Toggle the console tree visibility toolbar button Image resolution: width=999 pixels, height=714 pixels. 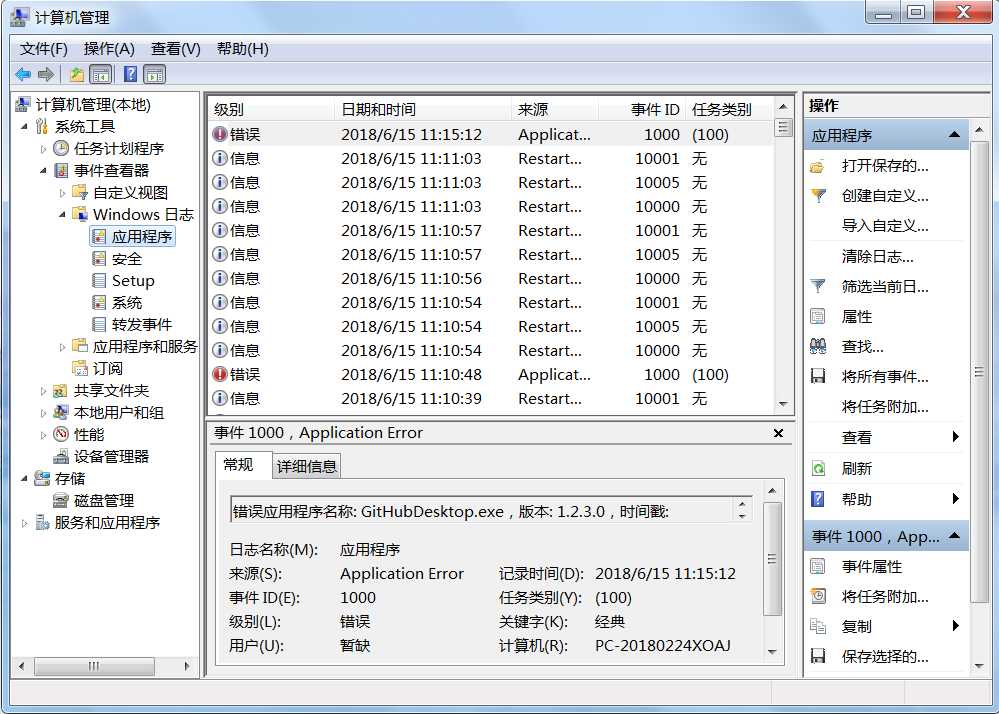[x=101, y=73]
